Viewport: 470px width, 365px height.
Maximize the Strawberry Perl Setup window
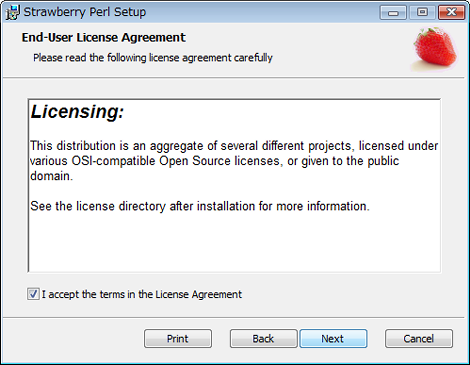(x=422, y=13)
